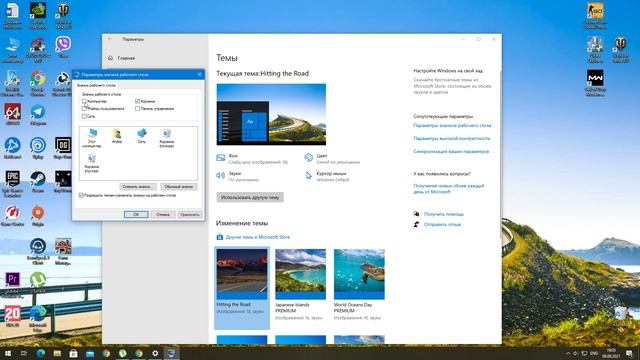Tick the Control Panel (Панель управления) checkbox
This screenshot has height=360, width=640.
(x=138, y=109)
